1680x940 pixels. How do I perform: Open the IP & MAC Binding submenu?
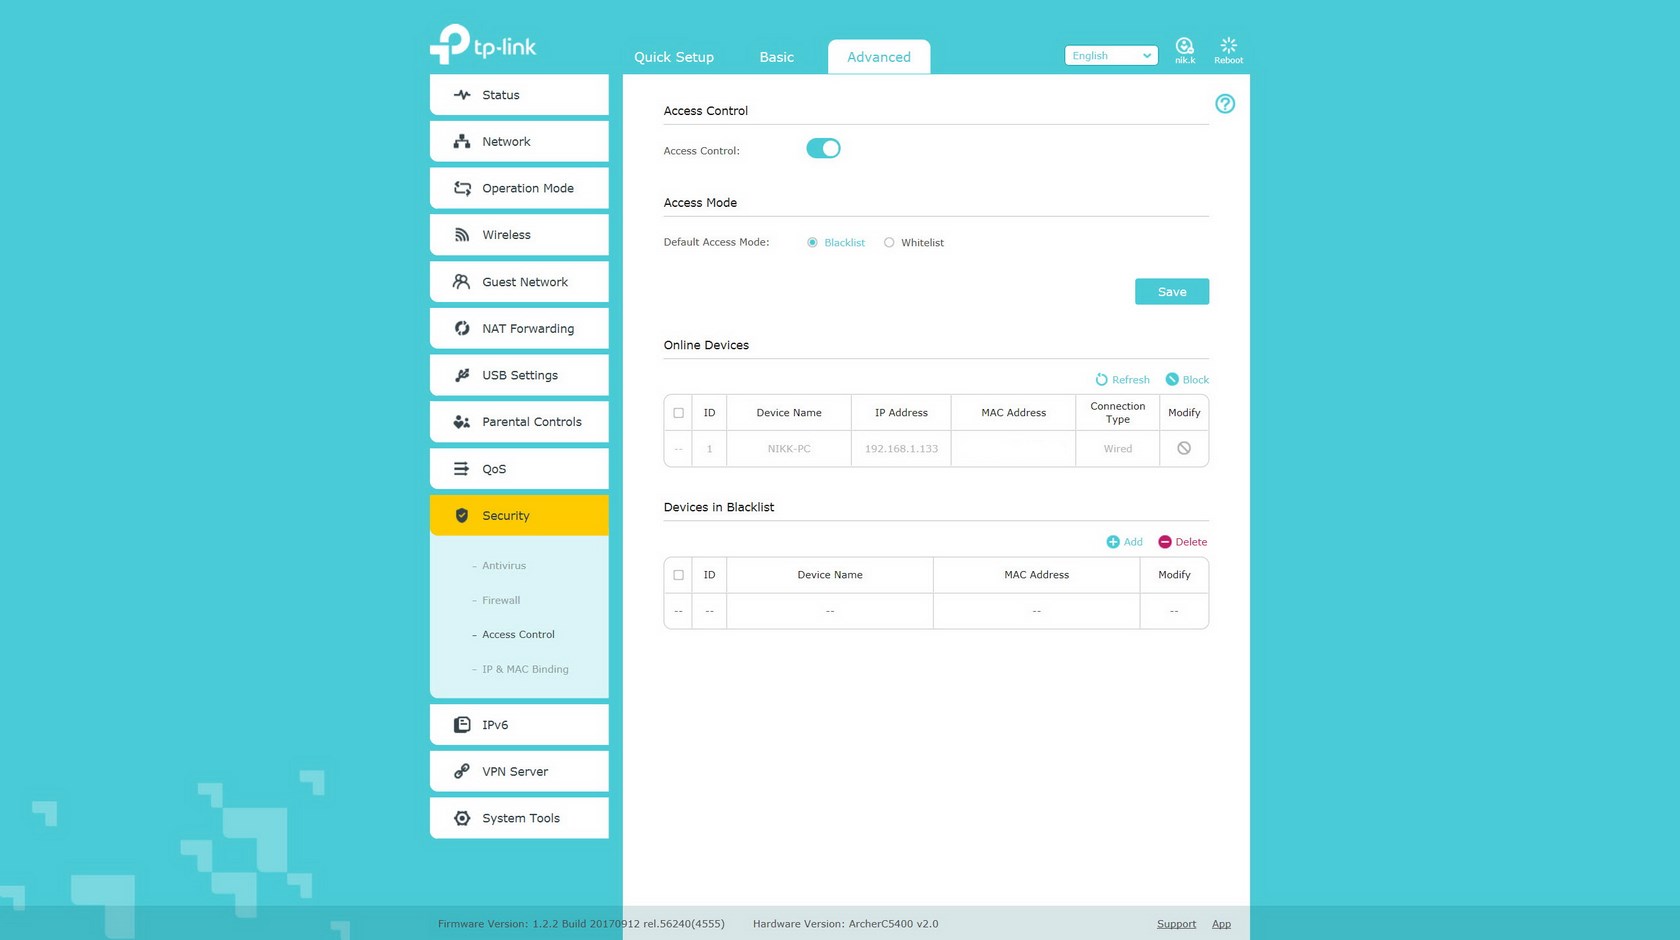pyautogui.click(x=525, y=670)
